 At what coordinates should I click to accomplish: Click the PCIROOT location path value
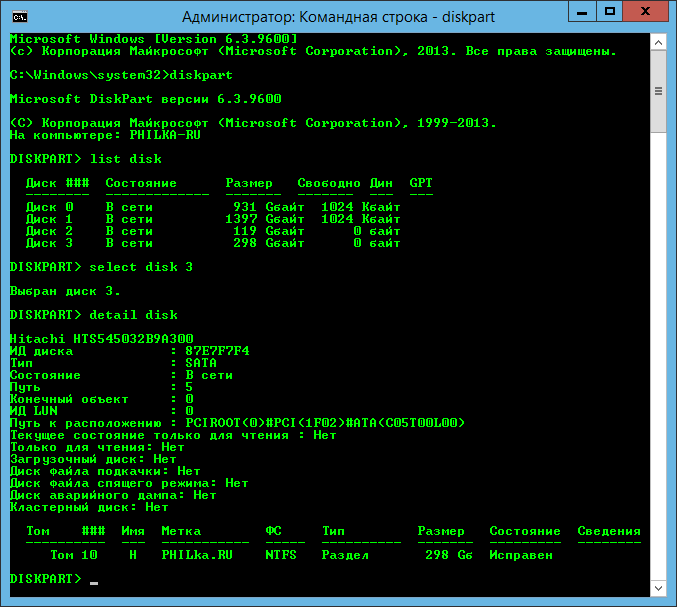coord(325,423)
